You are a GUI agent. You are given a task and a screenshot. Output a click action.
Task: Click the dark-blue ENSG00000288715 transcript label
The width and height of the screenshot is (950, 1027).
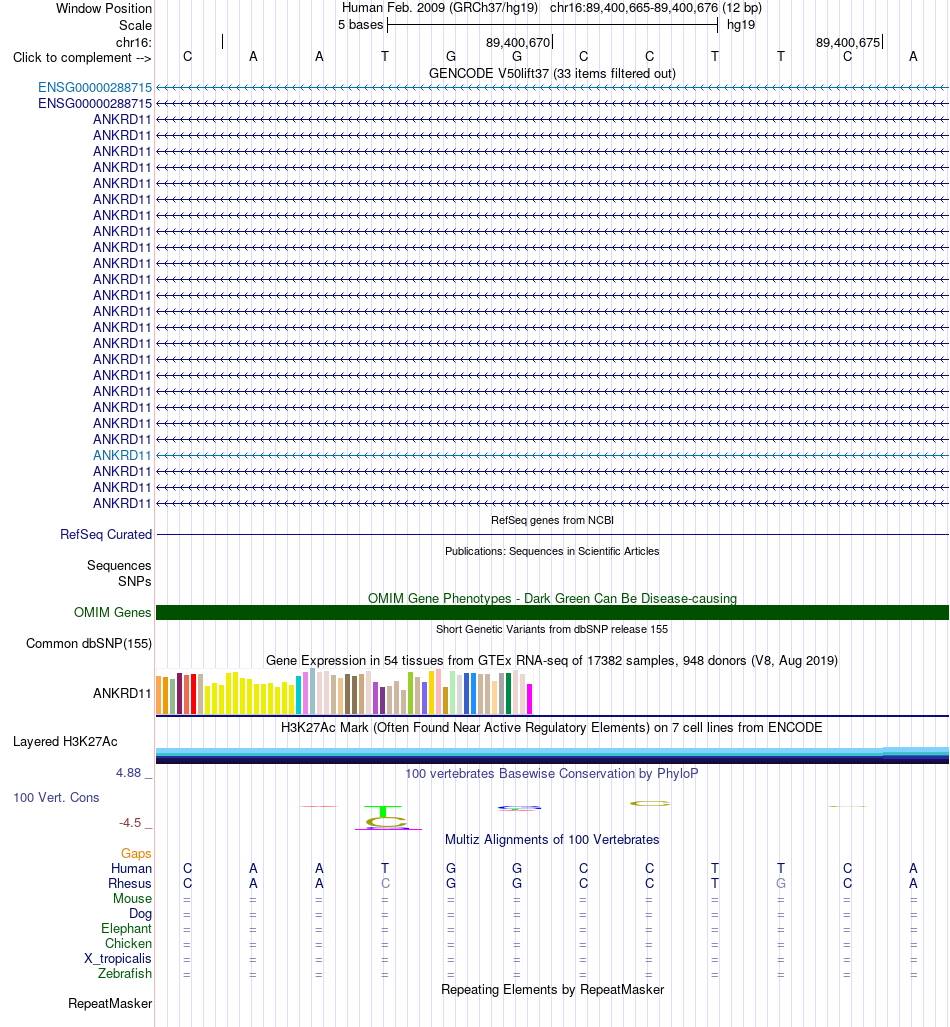(95, 103)
